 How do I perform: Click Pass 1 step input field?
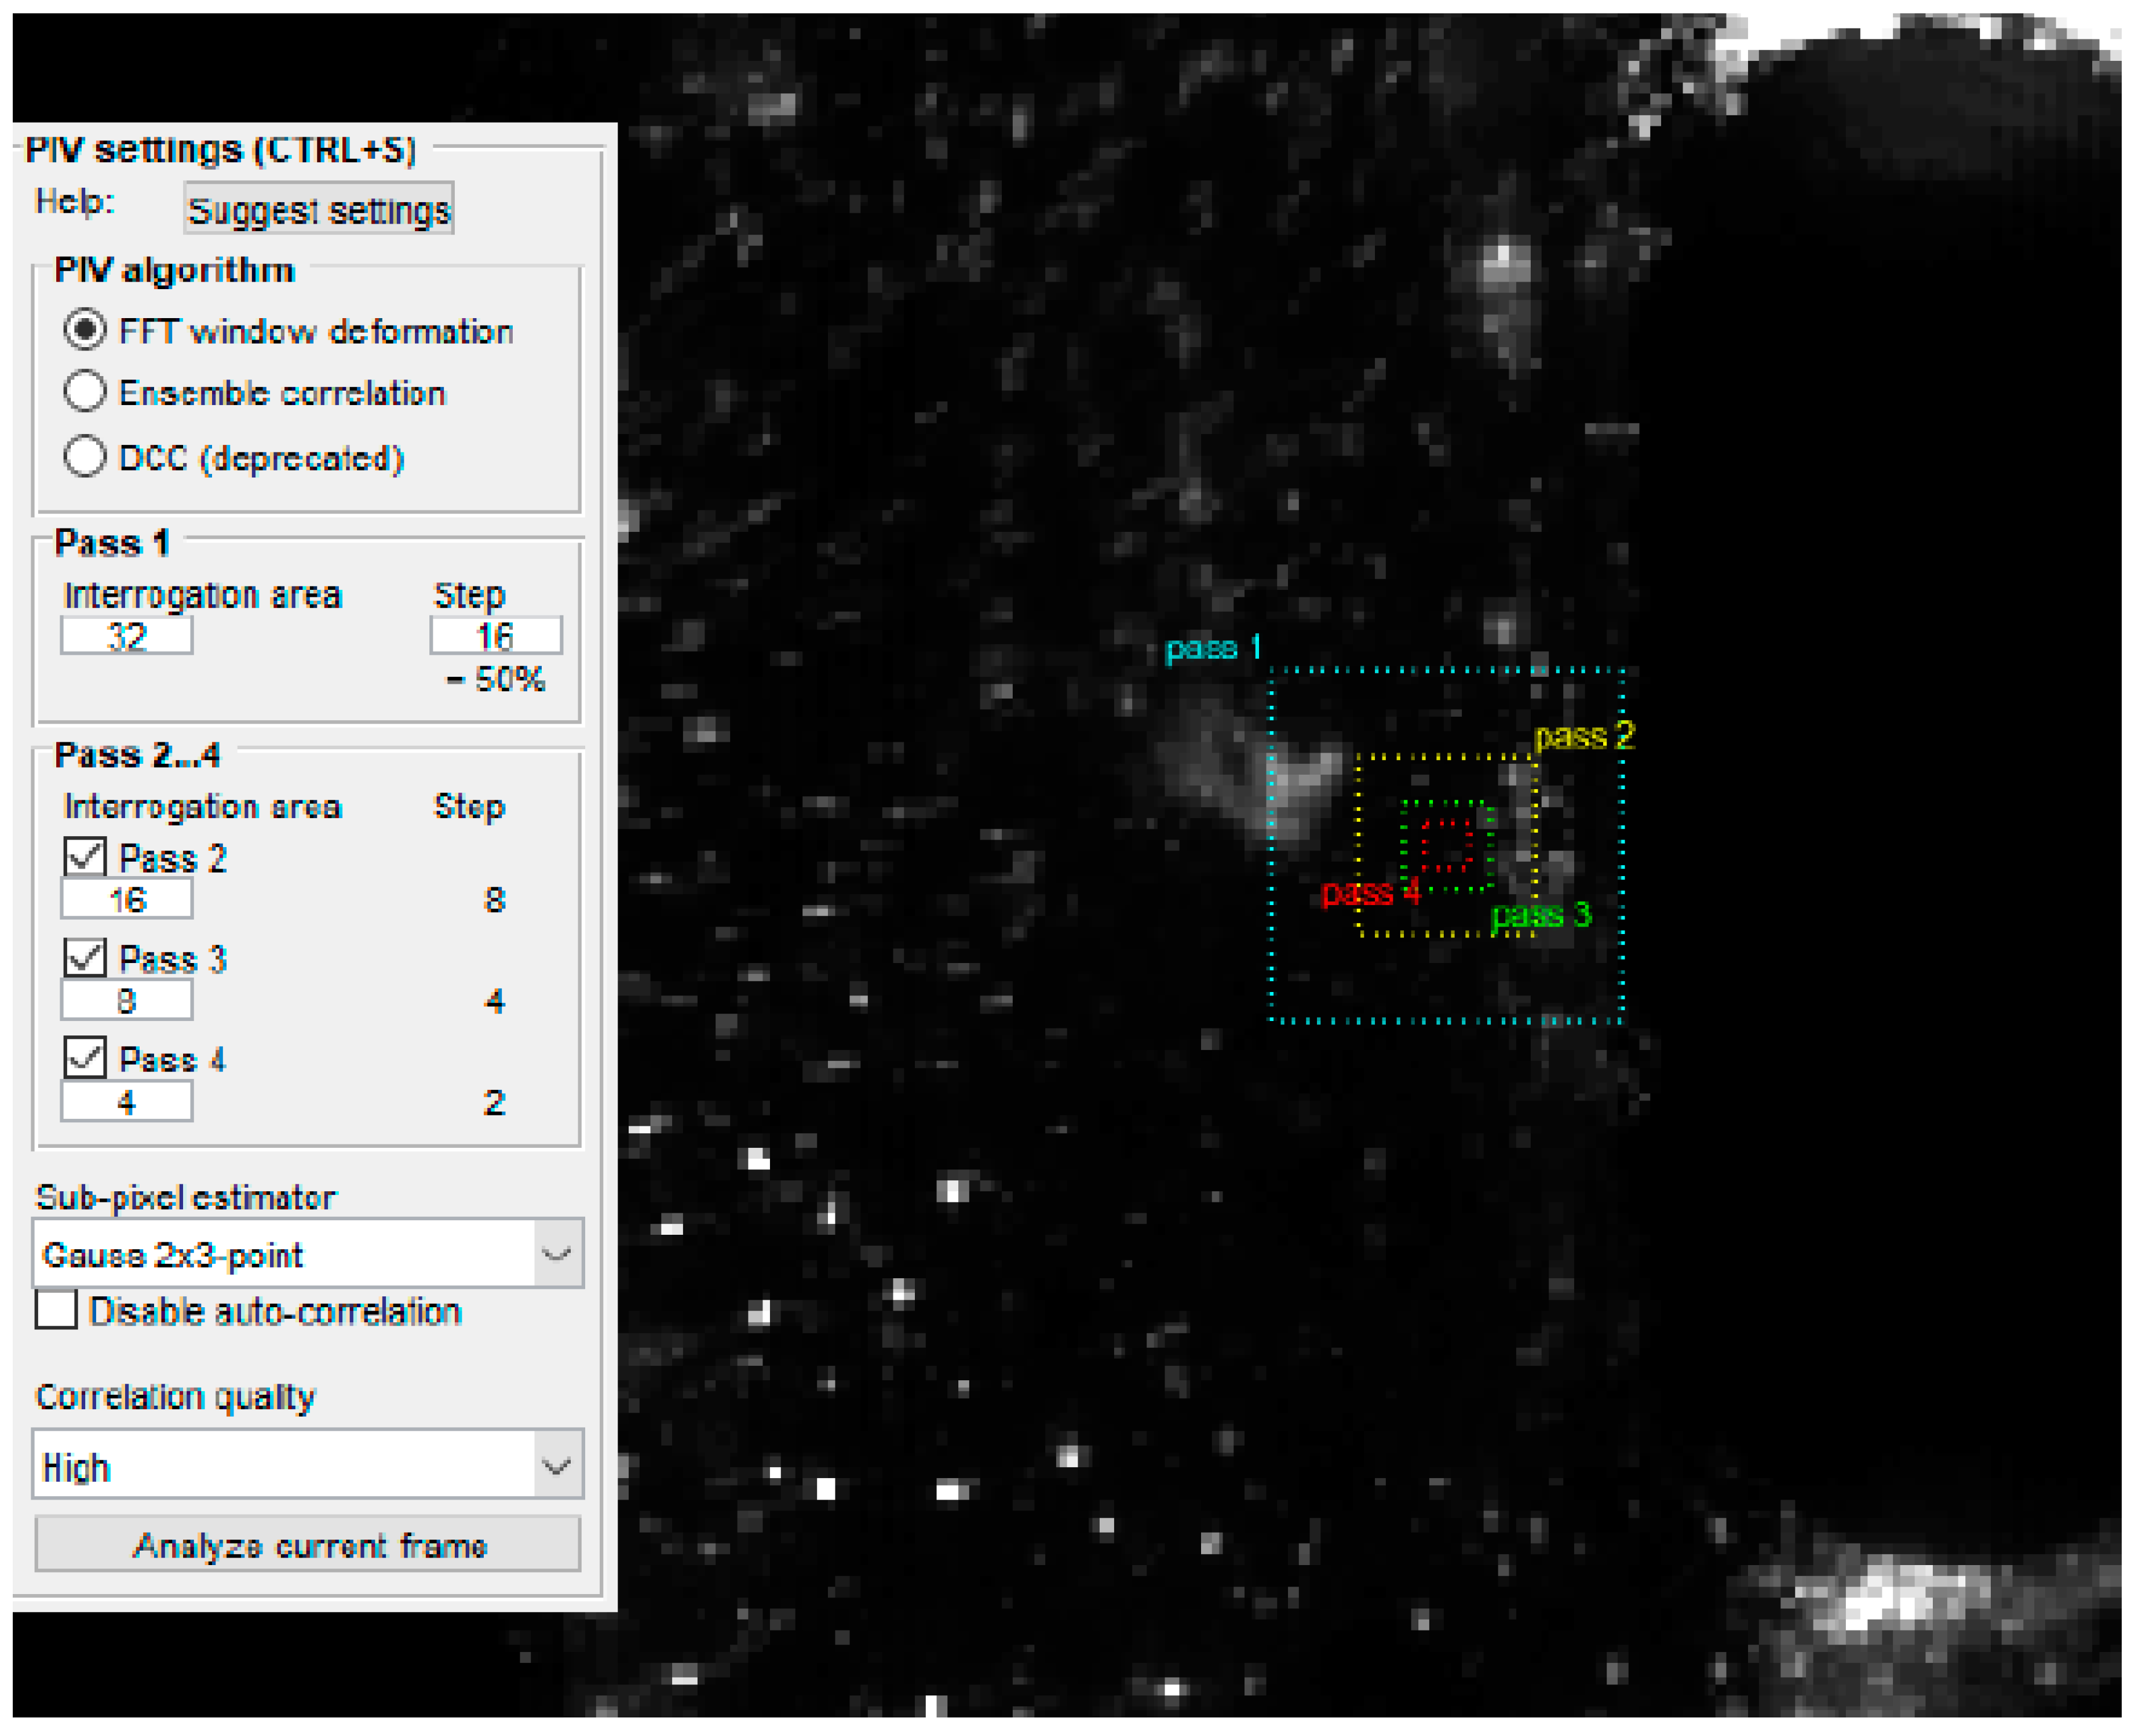click(x=496, y=636)
